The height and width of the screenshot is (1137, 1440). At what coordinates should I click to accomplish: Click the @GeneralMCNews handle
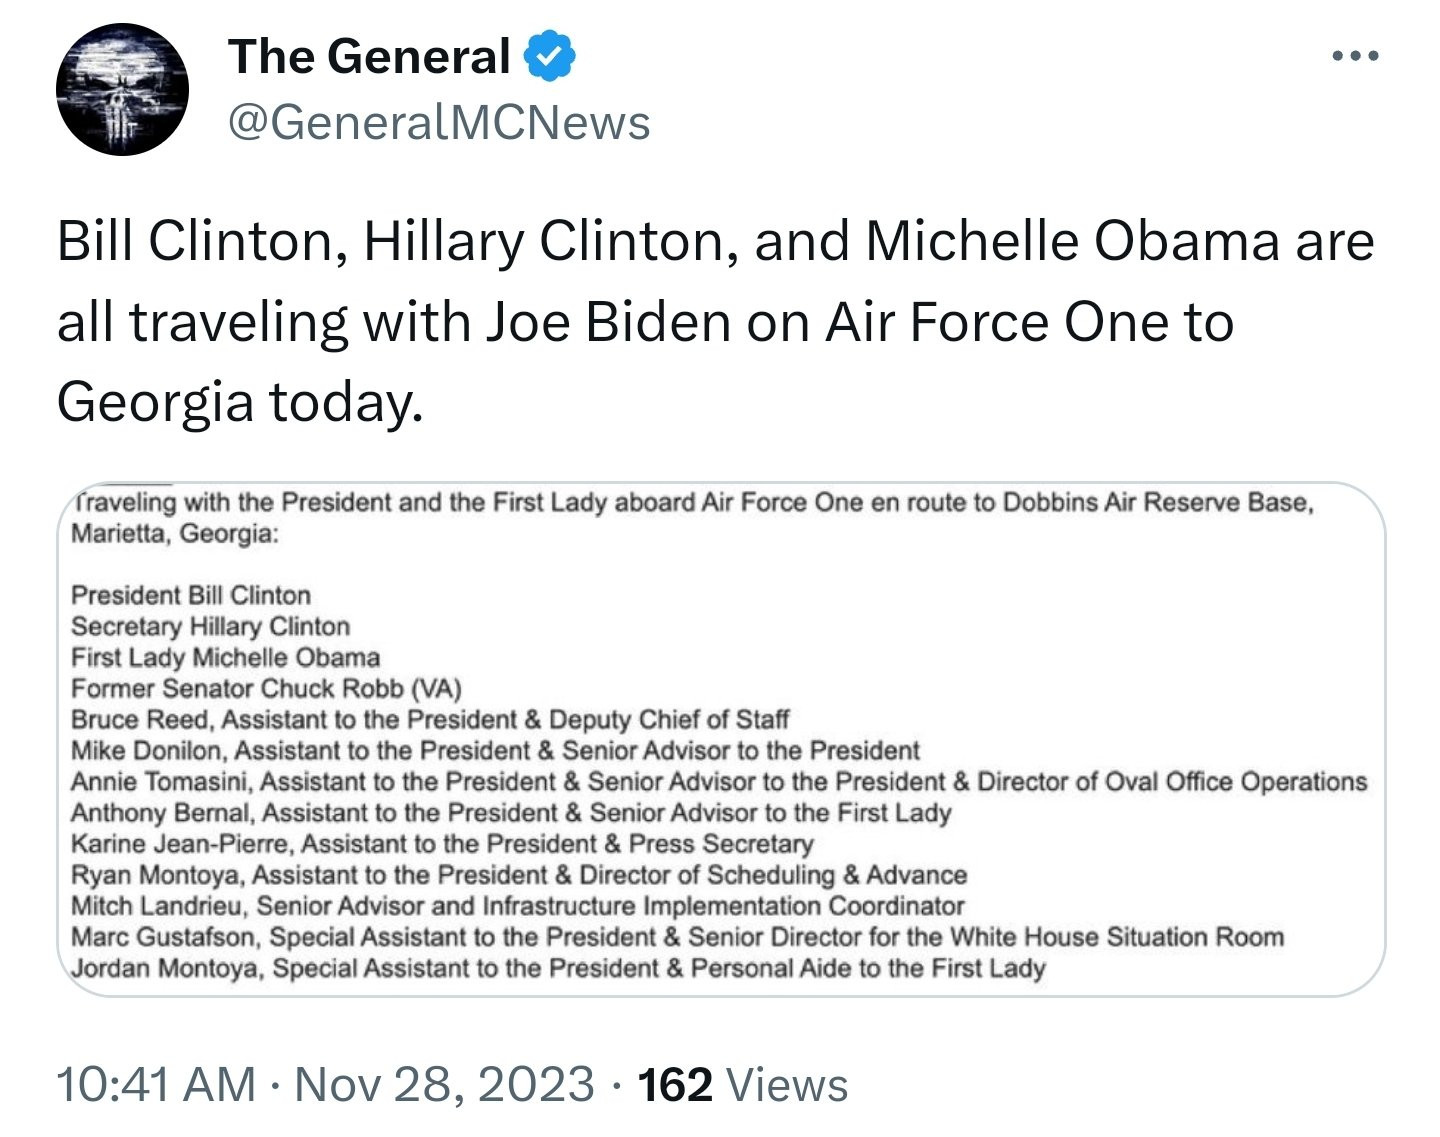(439, 123)
